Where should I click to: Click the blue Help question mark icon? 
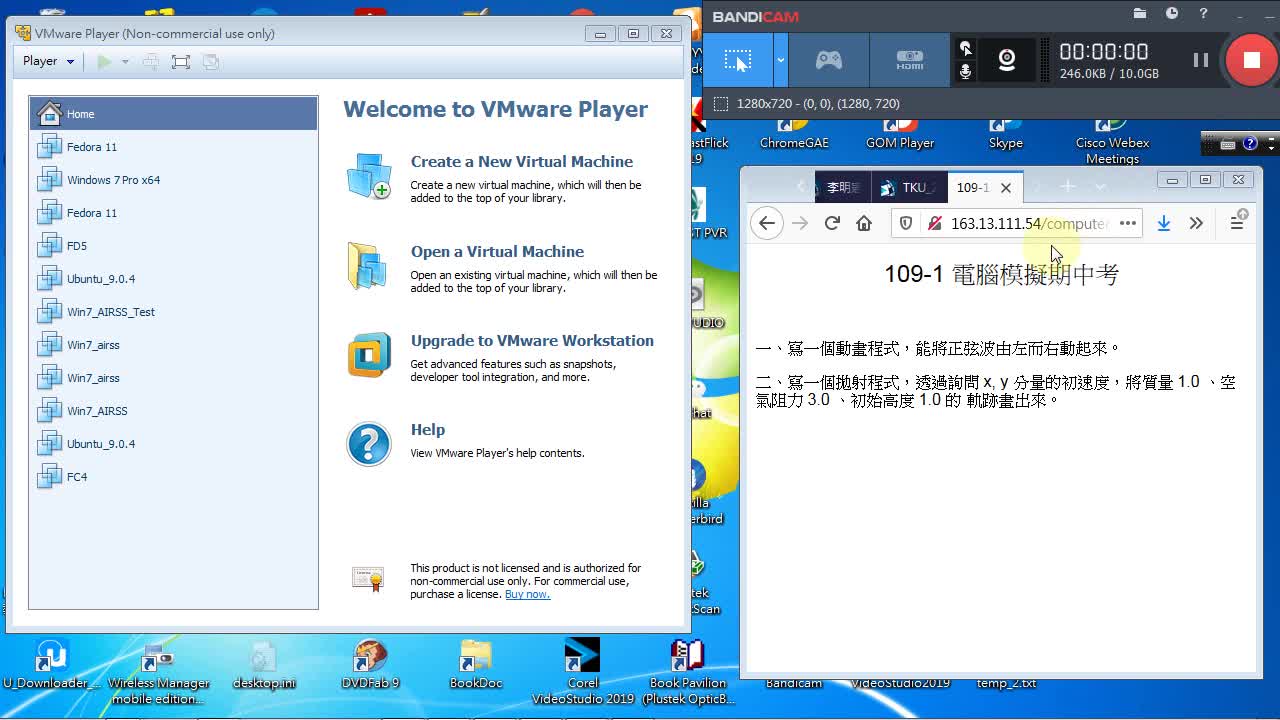(x=368, y=444)
